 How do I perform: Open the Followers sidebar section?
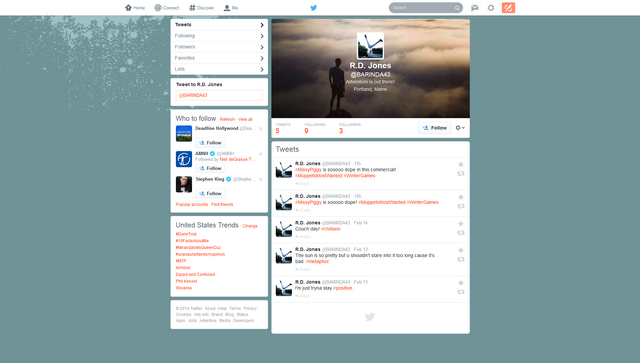[x=219, y=47]
